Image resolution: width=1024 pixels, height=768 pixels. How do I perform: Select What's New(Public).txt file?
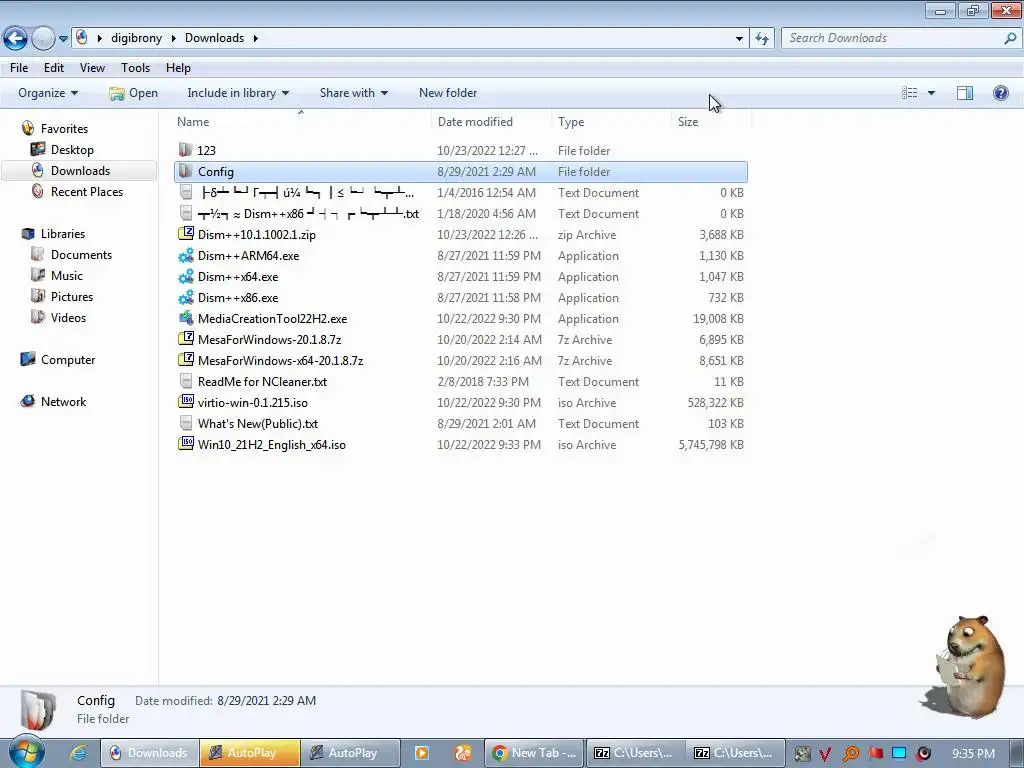[x=257, y=423]
